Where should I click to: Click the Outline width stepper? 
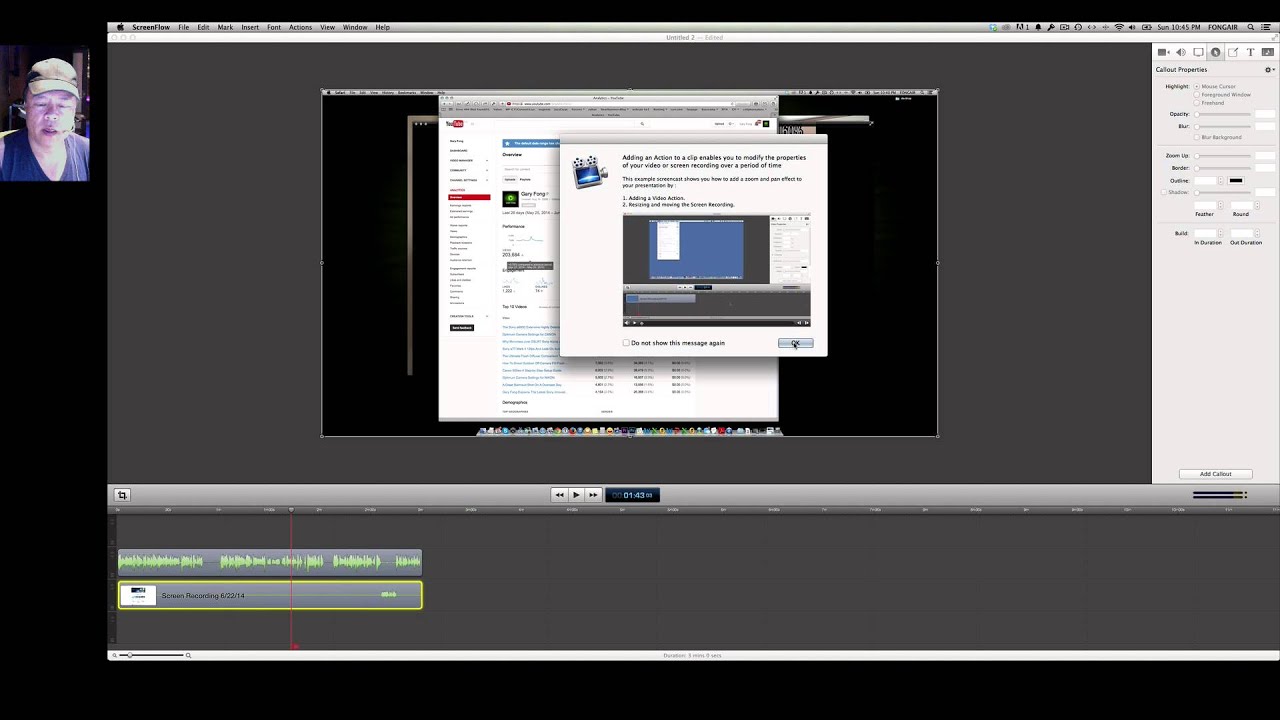point(1220,181)
